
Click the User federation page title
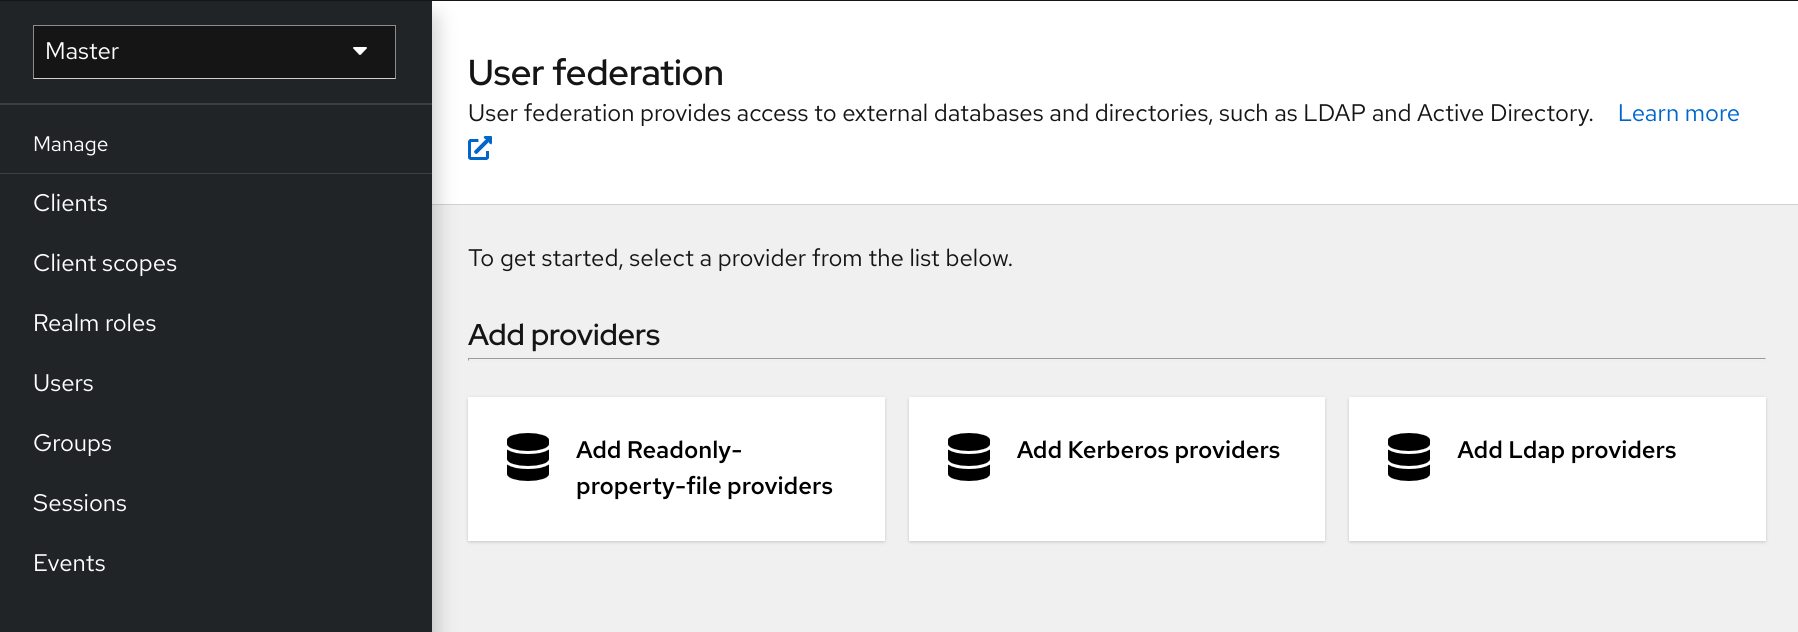point(595,72)
